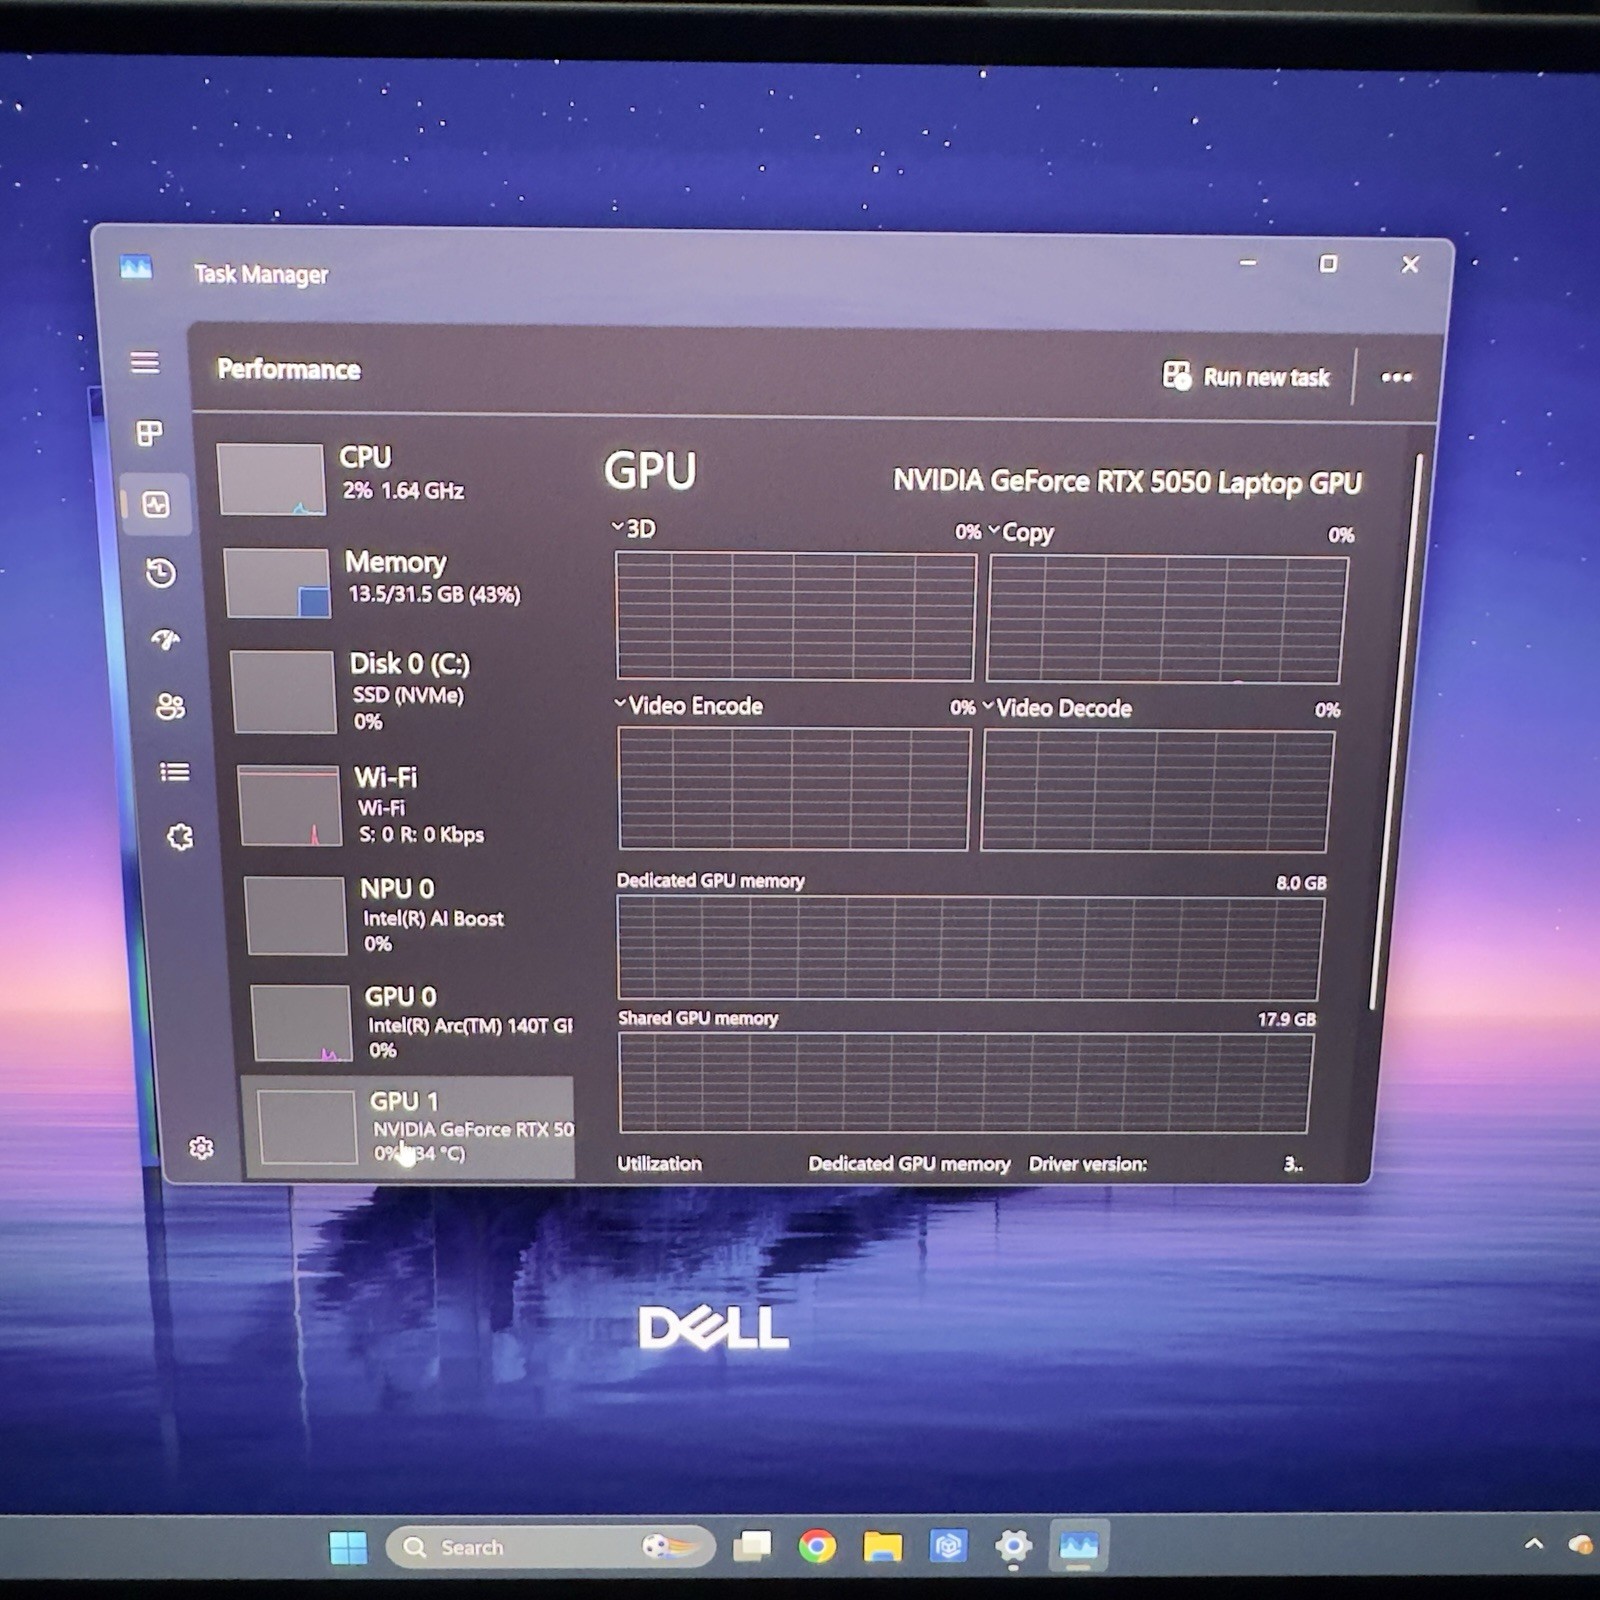Screen dimensions: 1600x1600
Task: Click Run new task button
Action: click(x=1246, y=377)
